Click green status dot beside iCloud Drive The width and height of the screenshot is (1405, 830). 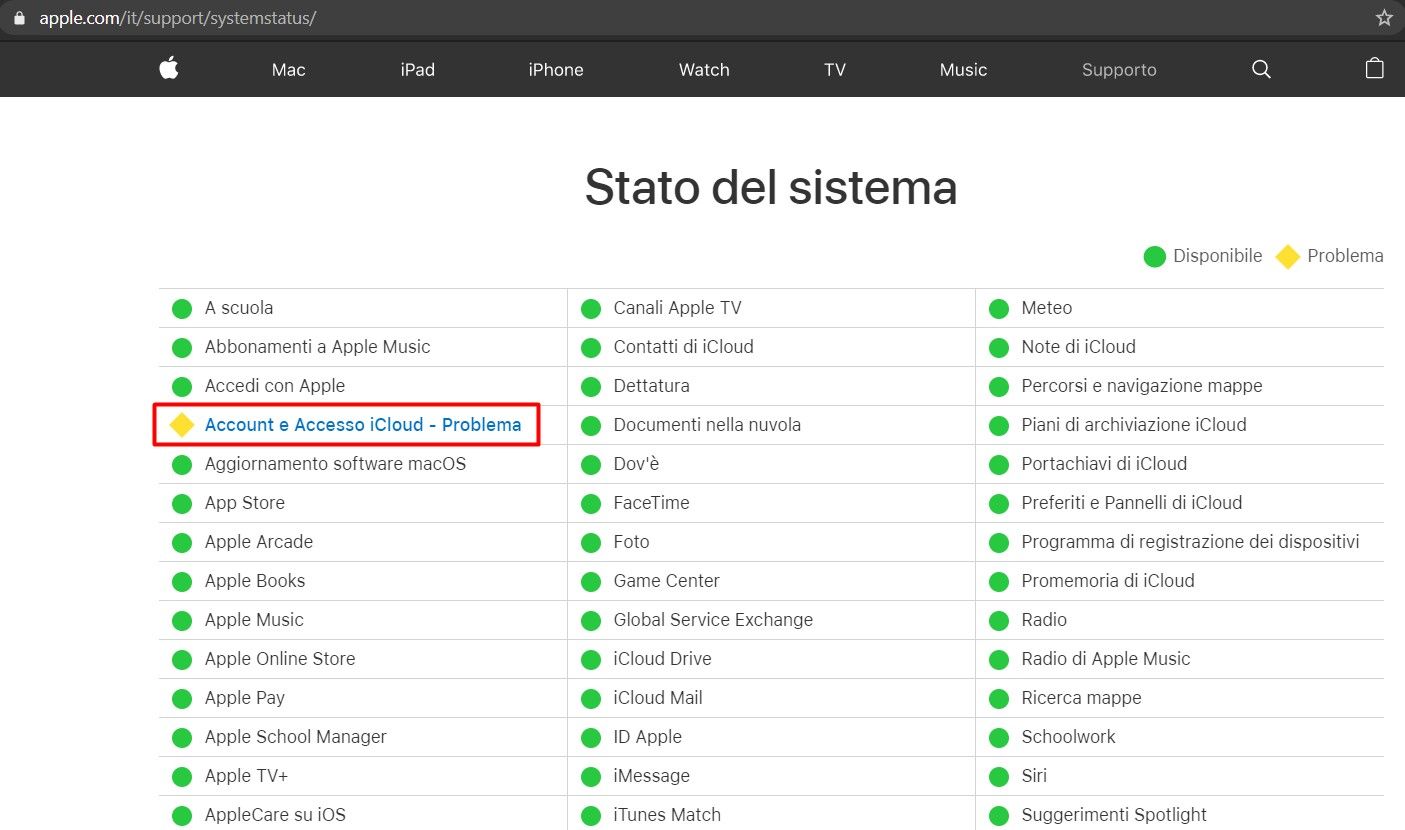[590, 659]
